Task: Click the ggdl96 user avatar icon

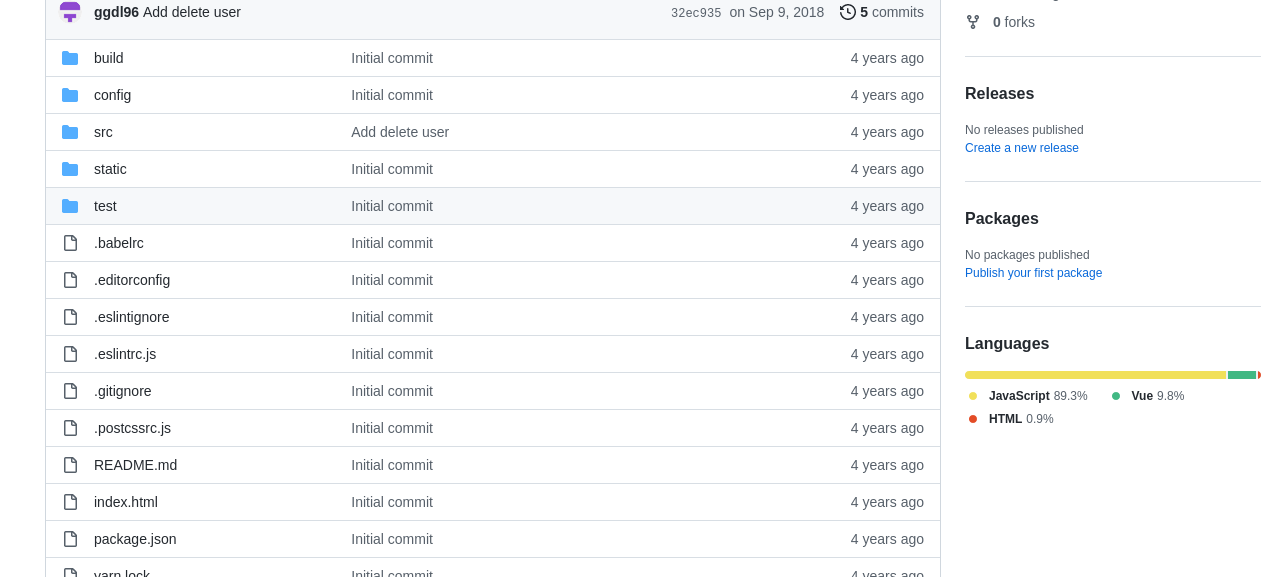Action: point(70,12)
